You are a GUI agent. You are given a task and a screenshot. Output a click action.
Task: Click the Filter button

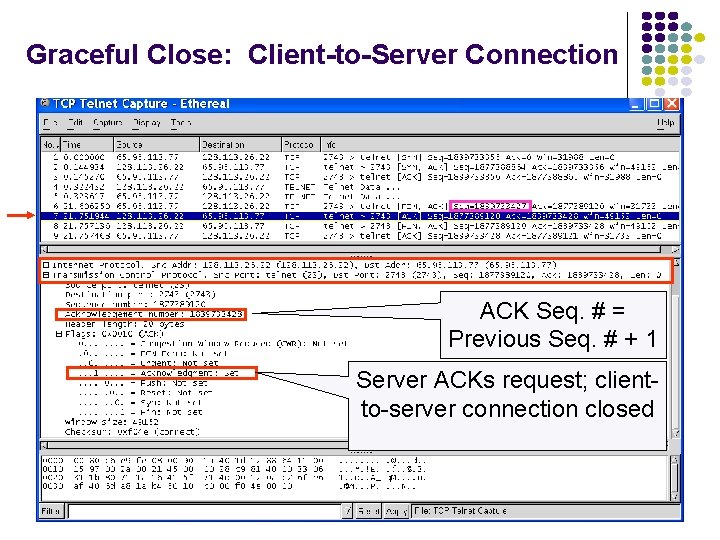(51, 511)
